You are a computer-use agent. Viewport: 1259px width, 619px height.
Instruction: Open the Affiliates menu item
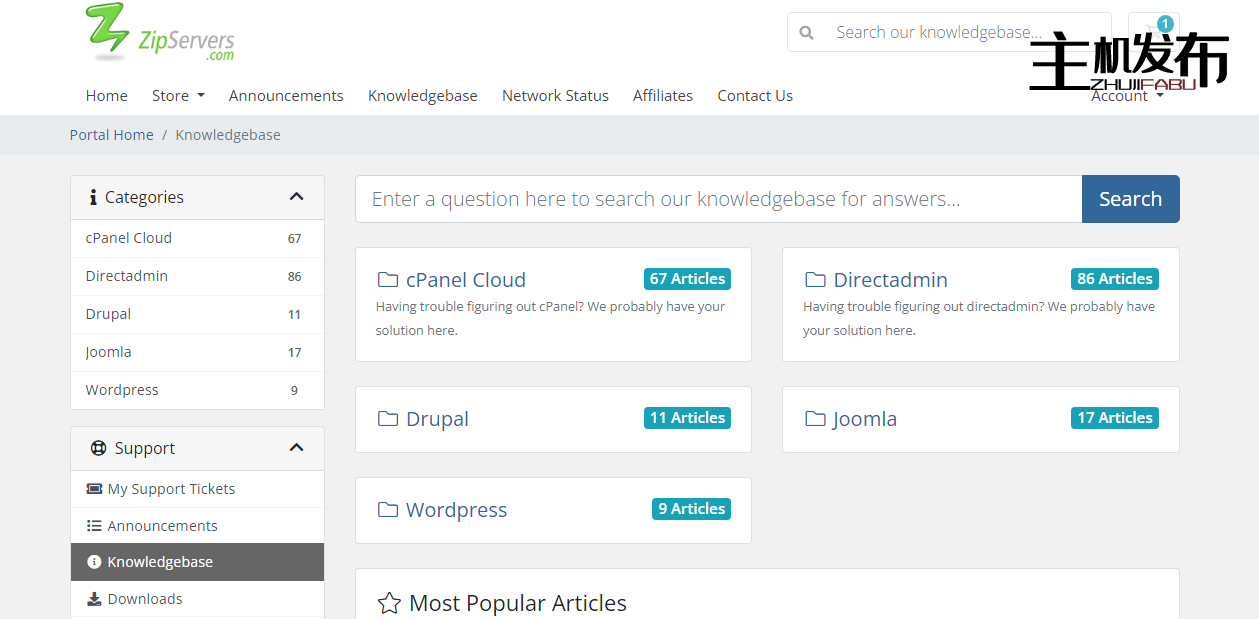[x=662, y=96]
